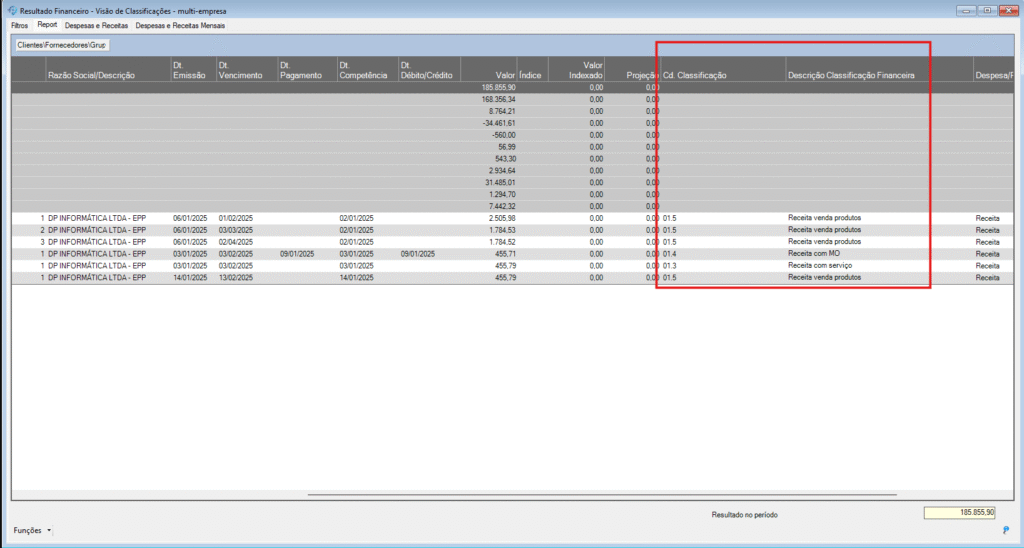Click the Dt. Vencimento column header
The width and height of the screenshot is (1024, 548).
tap(240, 70)
